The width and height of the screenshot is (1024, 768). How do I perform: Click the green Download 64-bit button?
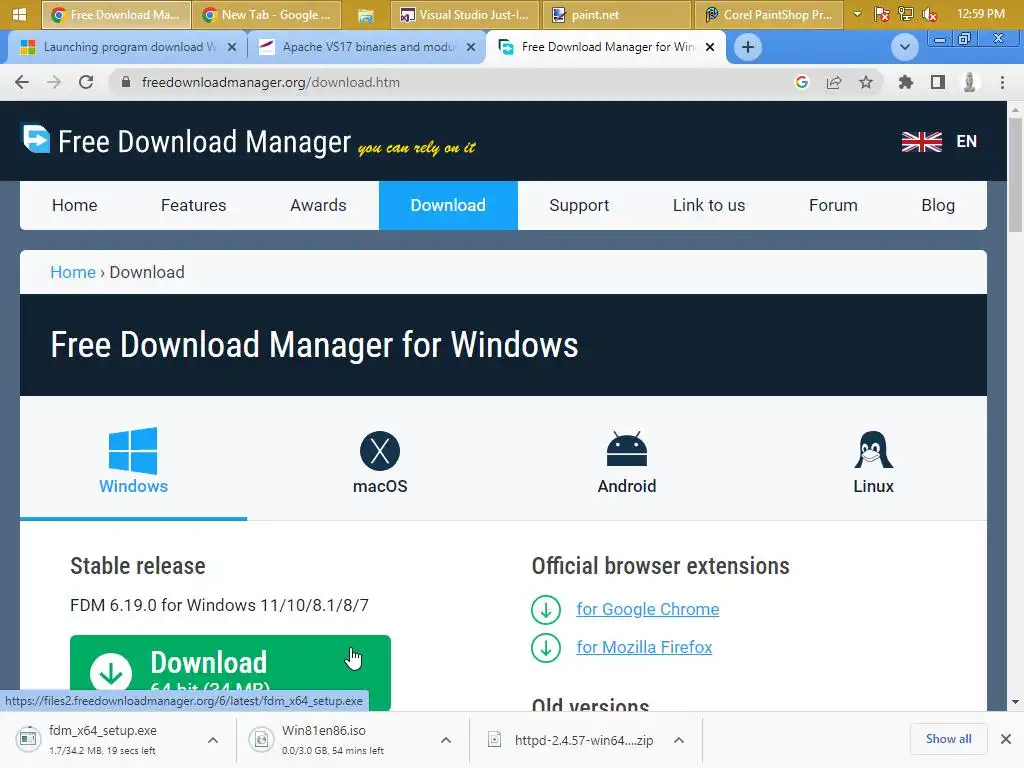230,673
